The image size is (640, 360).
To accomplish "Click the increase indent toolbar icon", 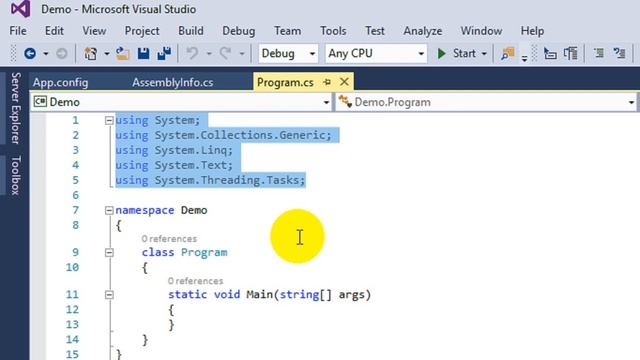I will coord(571,53).
